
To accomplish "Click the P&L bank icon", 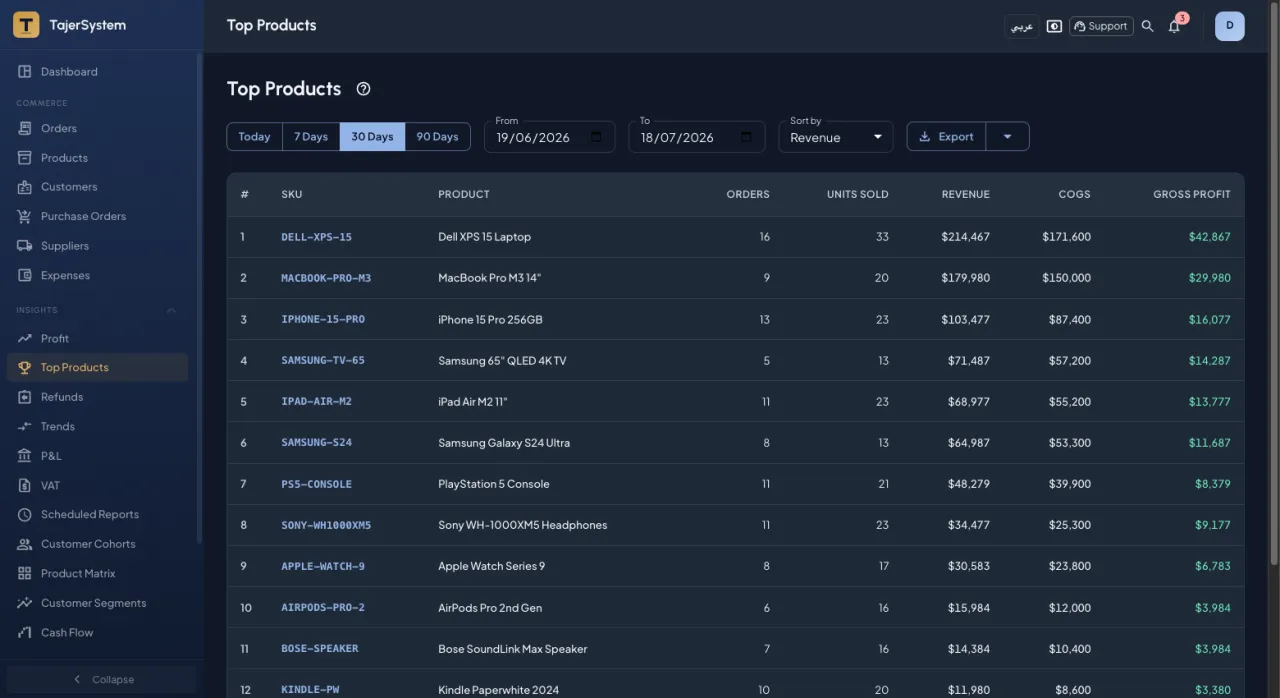I will click(24, 456).
